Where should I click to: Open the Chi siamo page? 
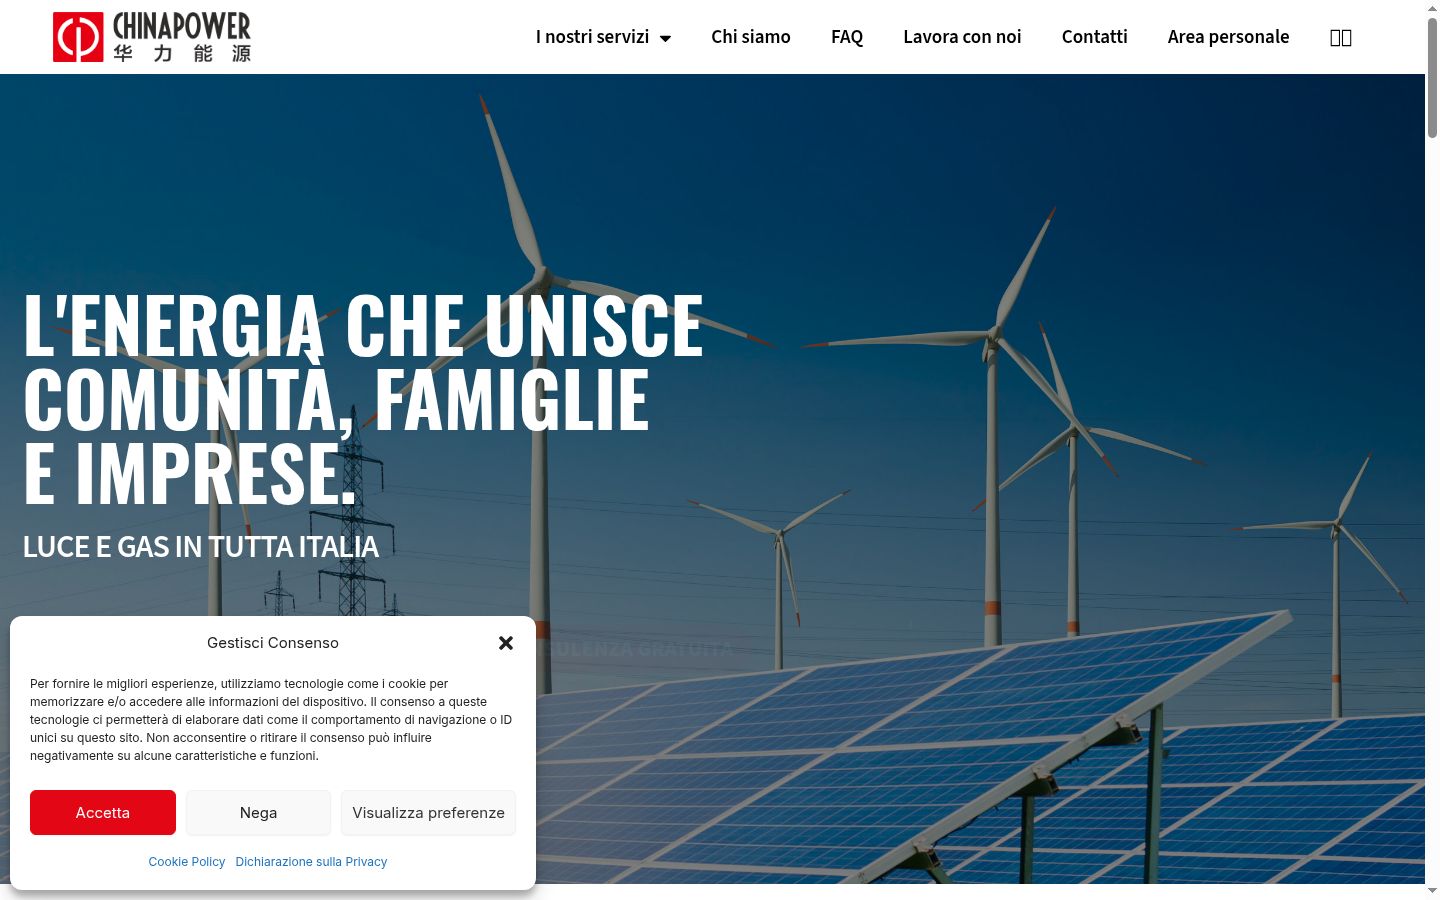751,37
